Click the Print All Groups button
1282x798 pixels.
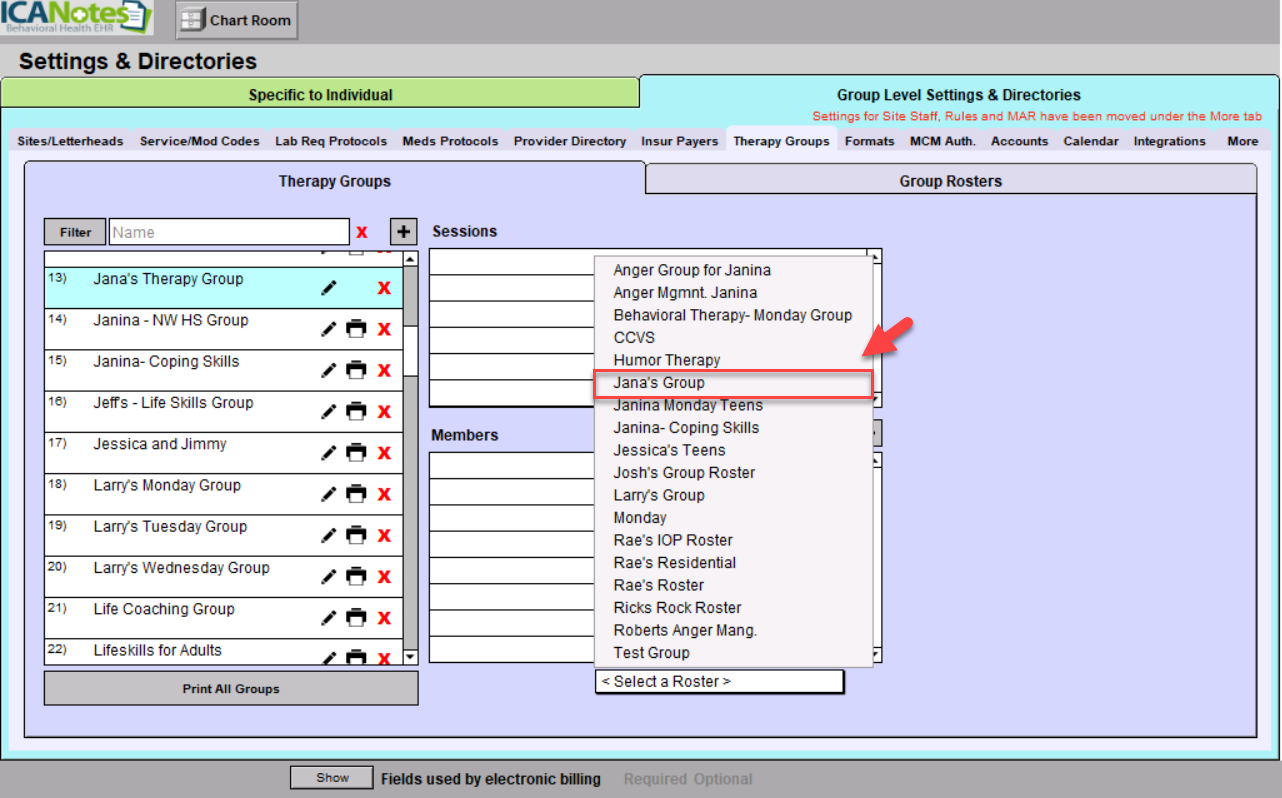point(231,689)
